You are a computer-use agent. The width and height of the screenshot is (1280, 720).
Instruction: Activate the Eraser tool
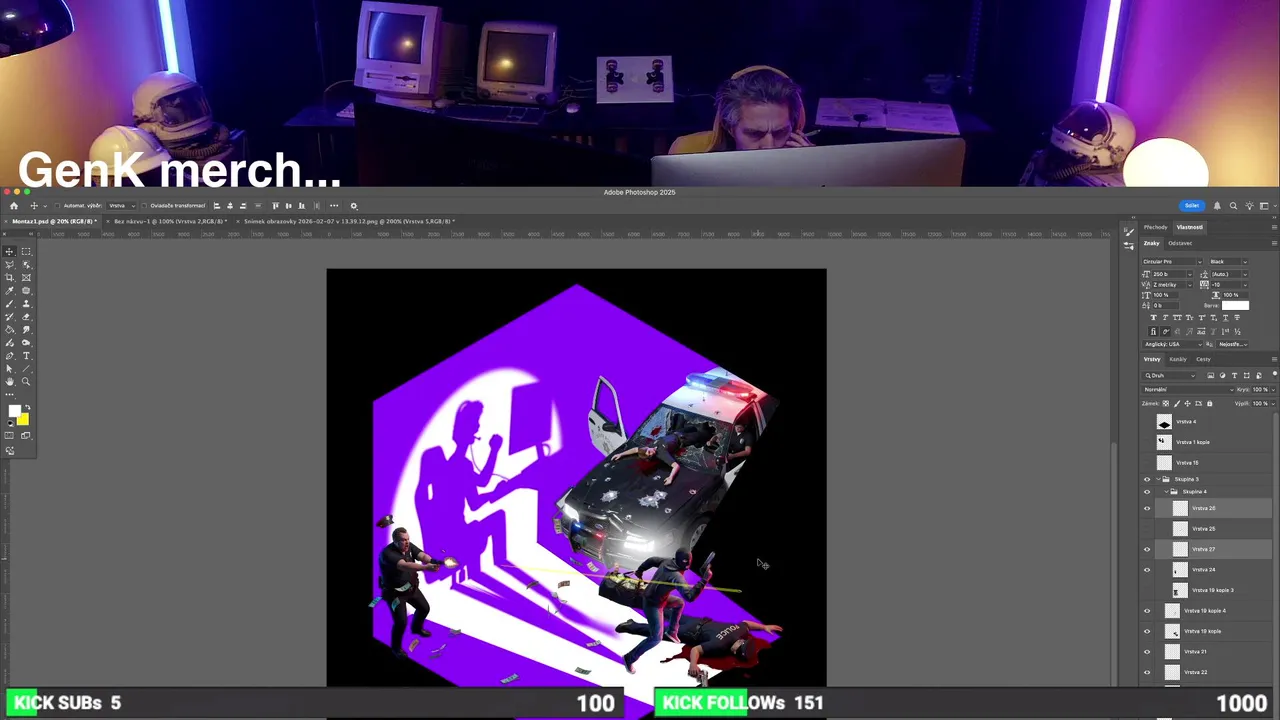tap(26, 316)
